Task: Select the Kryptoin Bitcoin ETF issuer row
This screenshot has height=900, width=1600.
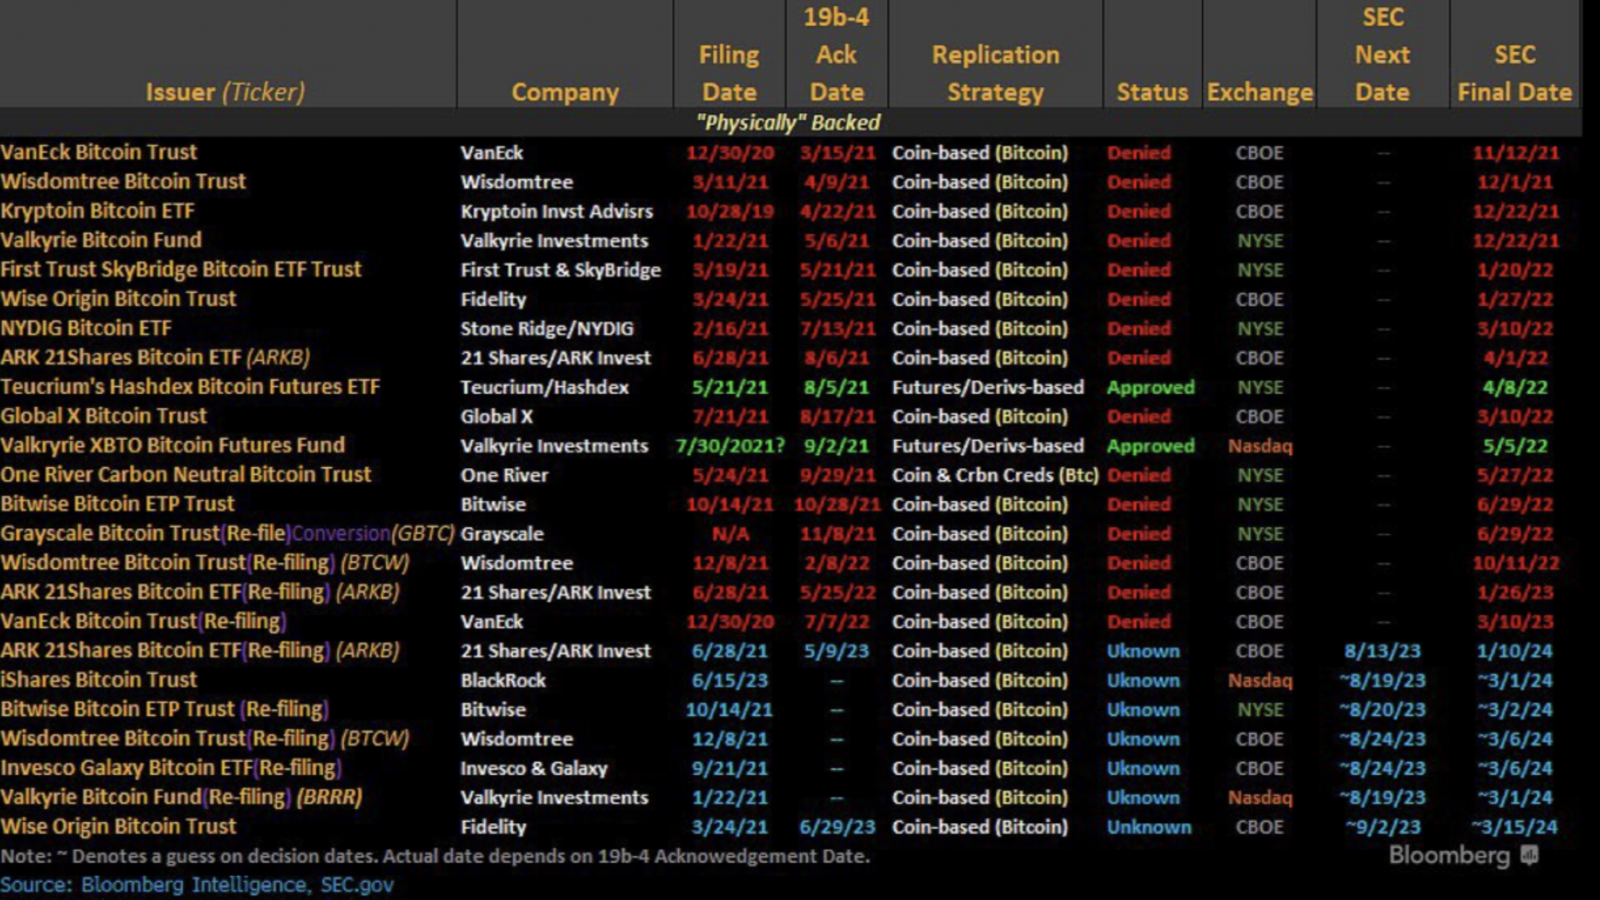Action: point(98,211)
